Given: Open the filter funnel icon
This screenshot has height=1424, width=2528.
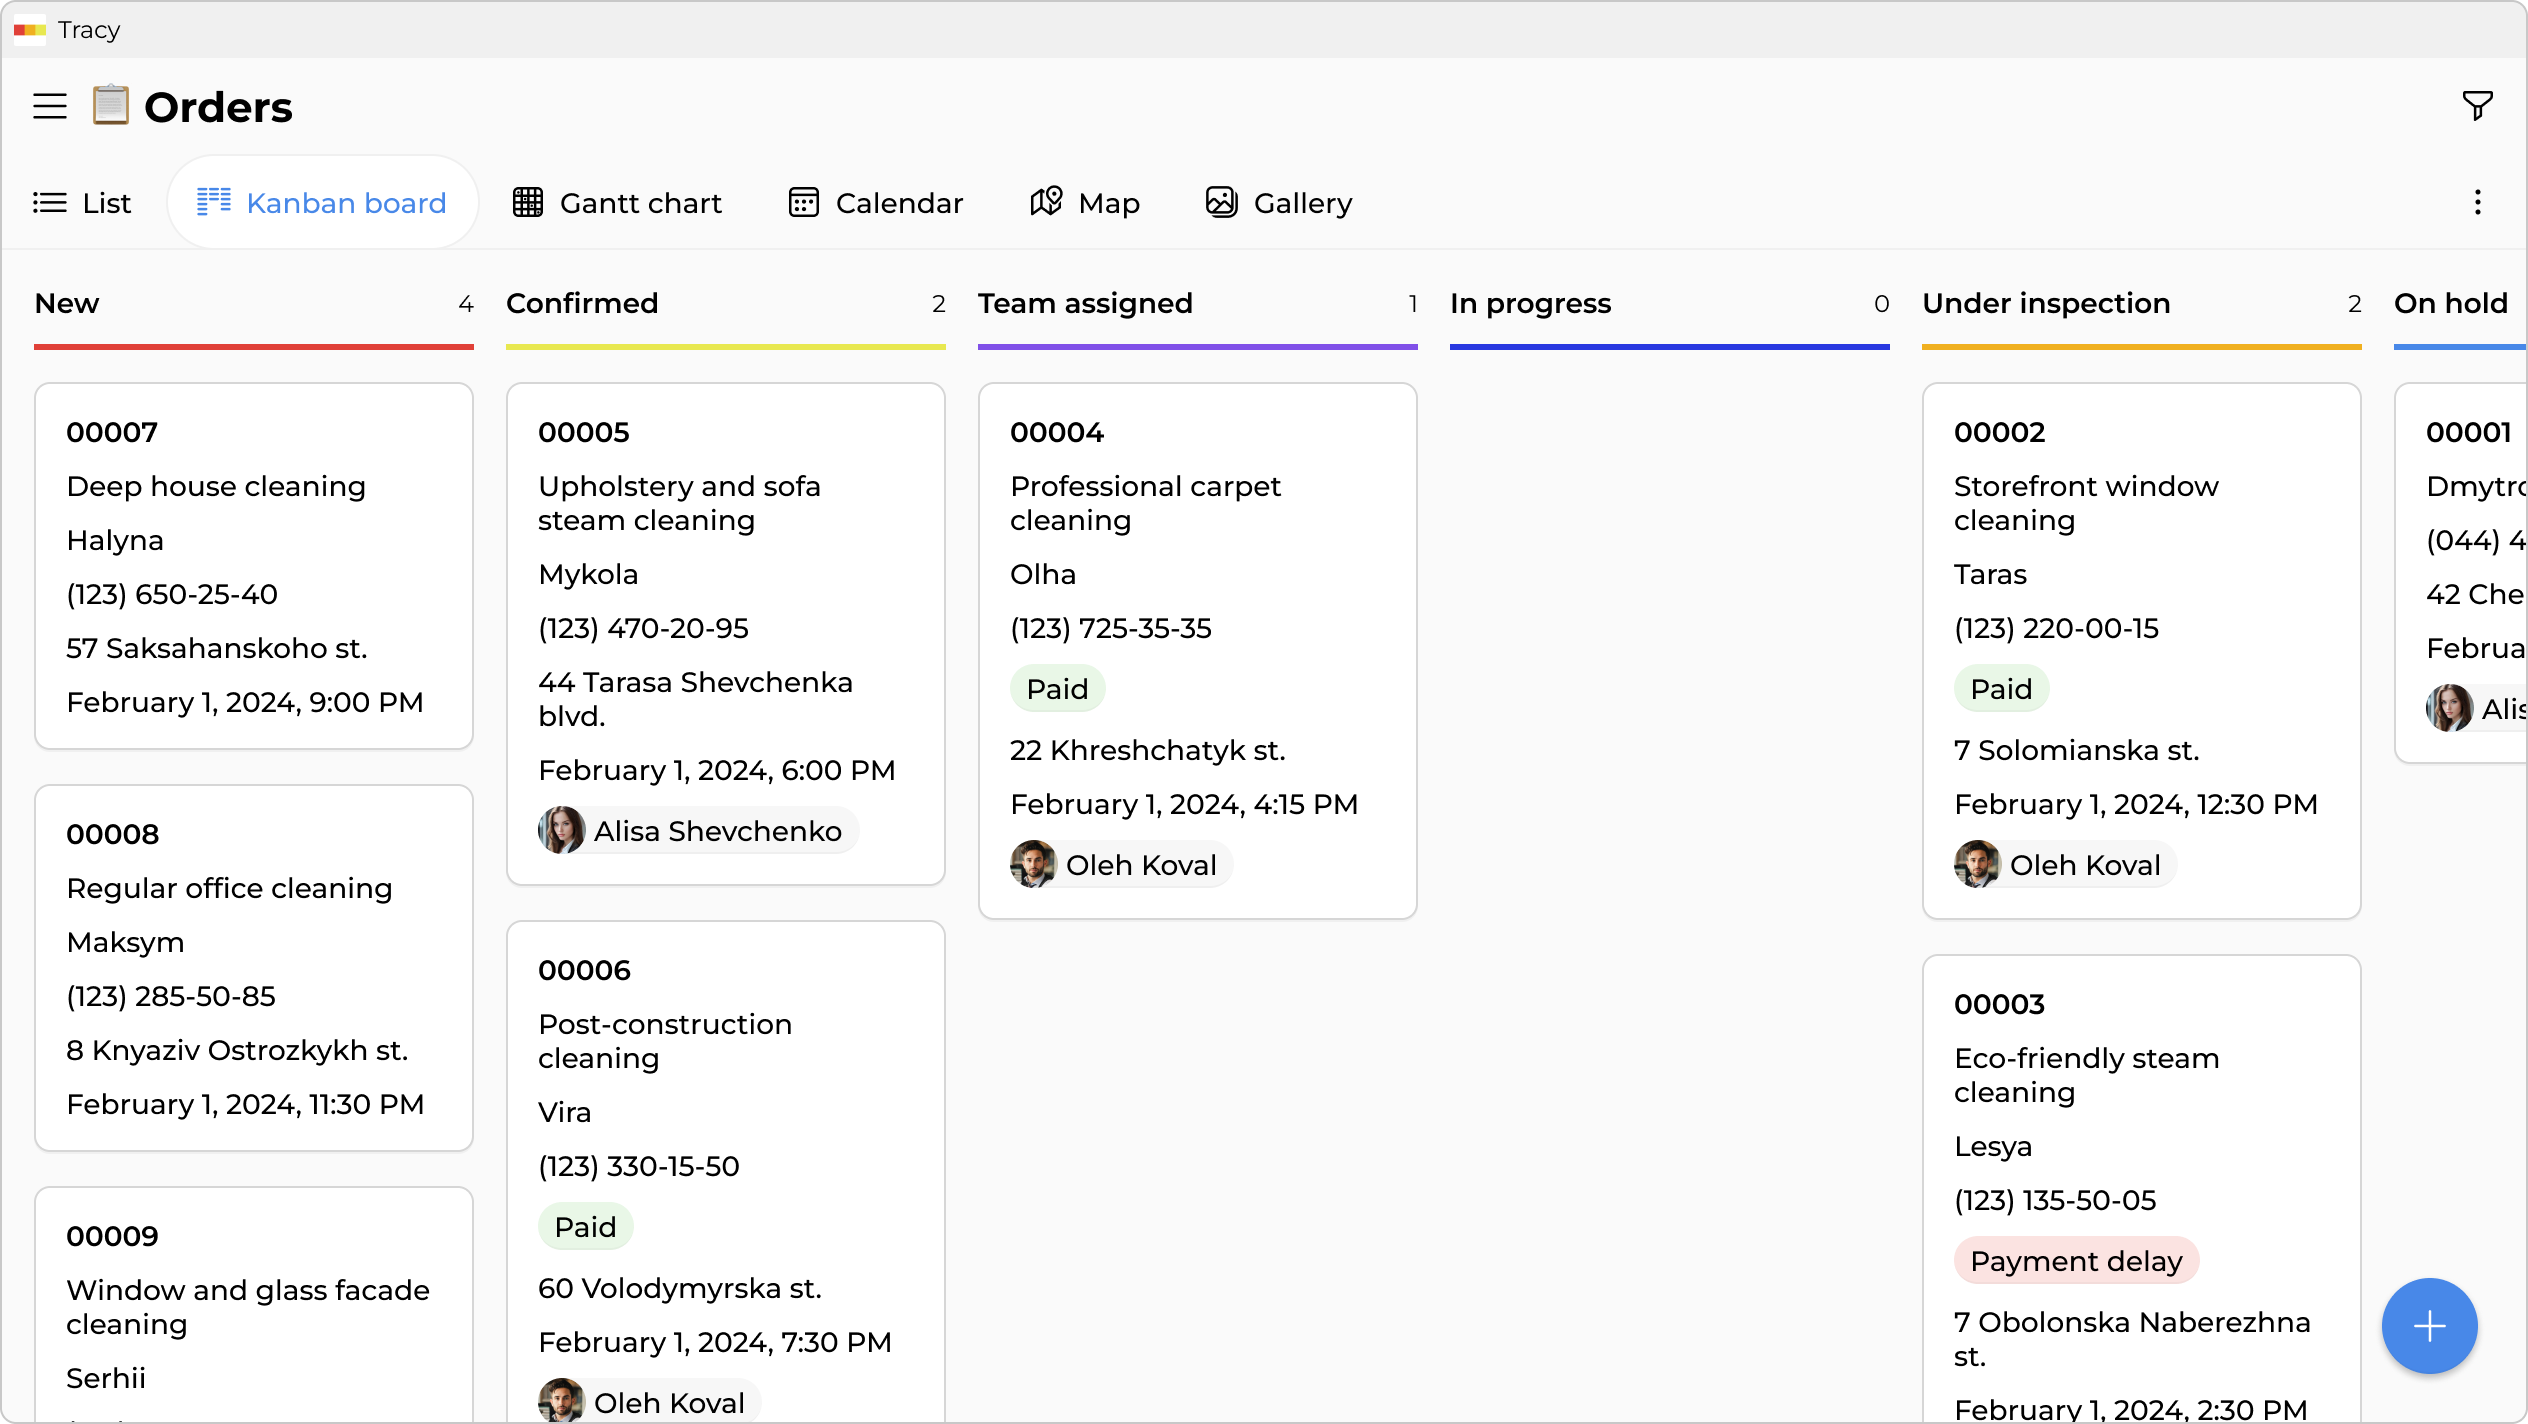Looking at the screenshot, I should pos(2477,105).
